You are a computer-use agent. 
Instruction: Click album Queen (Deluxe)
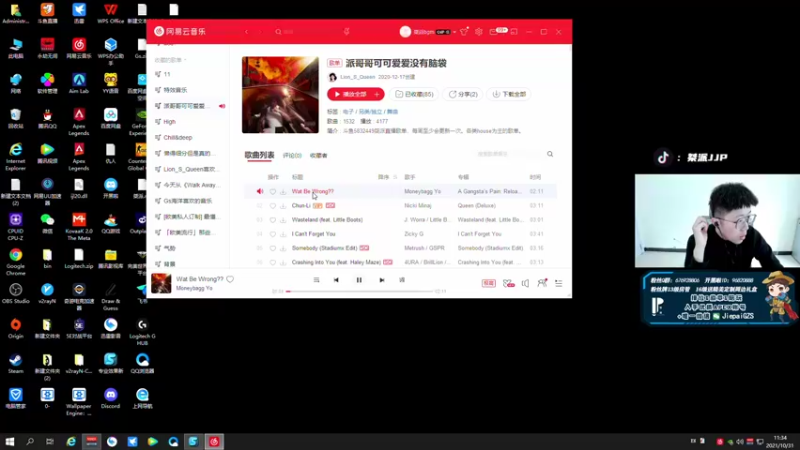(477, 206)
